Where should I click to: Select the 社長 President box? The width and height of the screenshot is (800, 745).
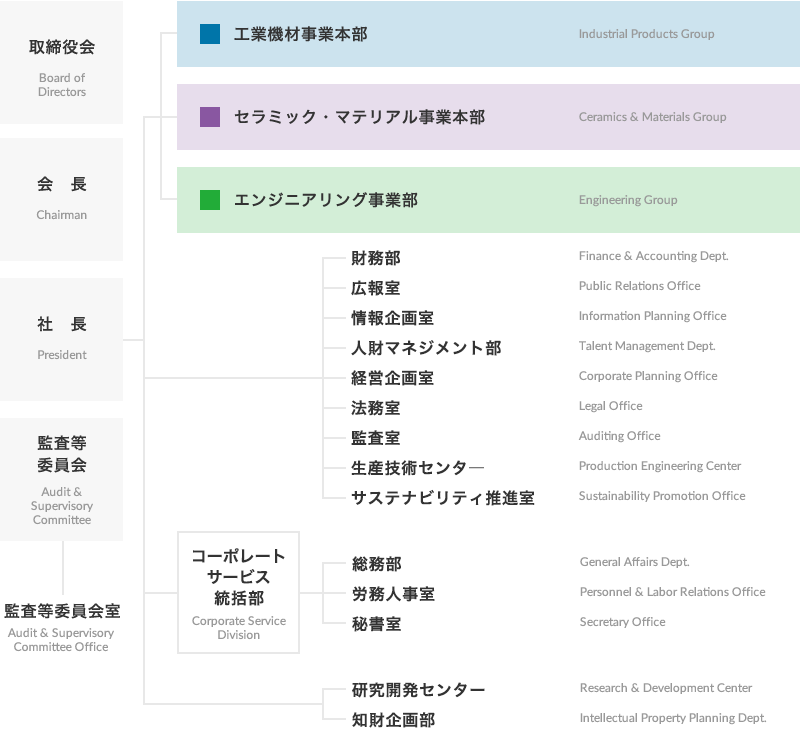(61, 339)
